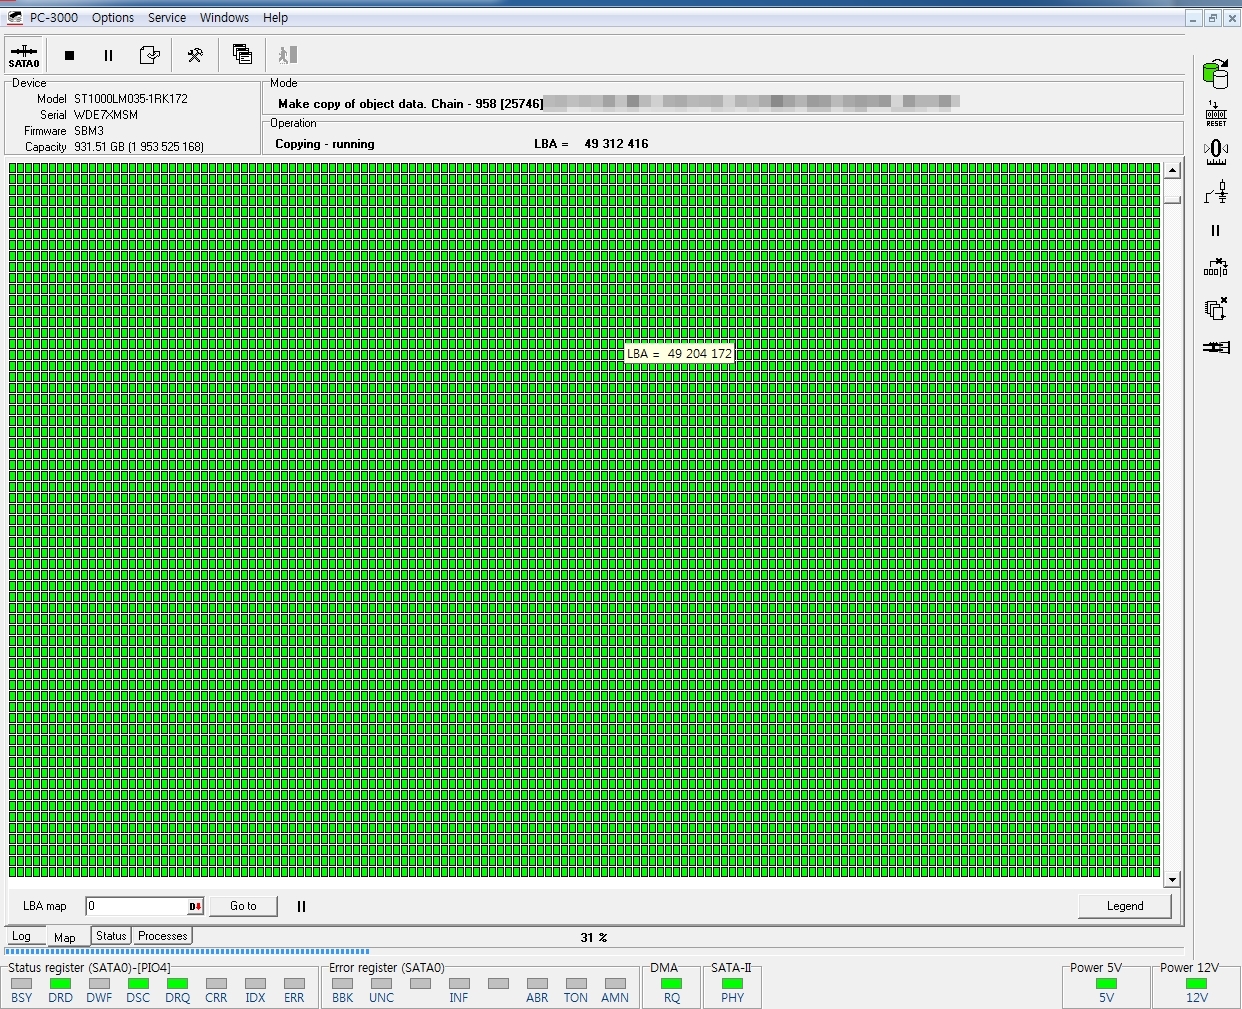
Task: Toggle the D icon in LBA map field
Action: coord(196,906)
